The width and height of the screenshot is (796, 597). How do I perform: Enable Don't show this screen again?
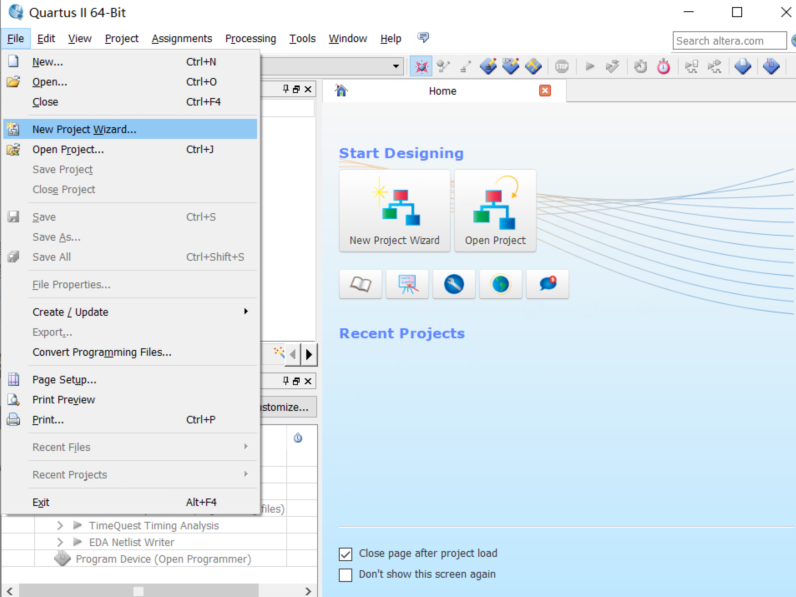coord(345,575)
